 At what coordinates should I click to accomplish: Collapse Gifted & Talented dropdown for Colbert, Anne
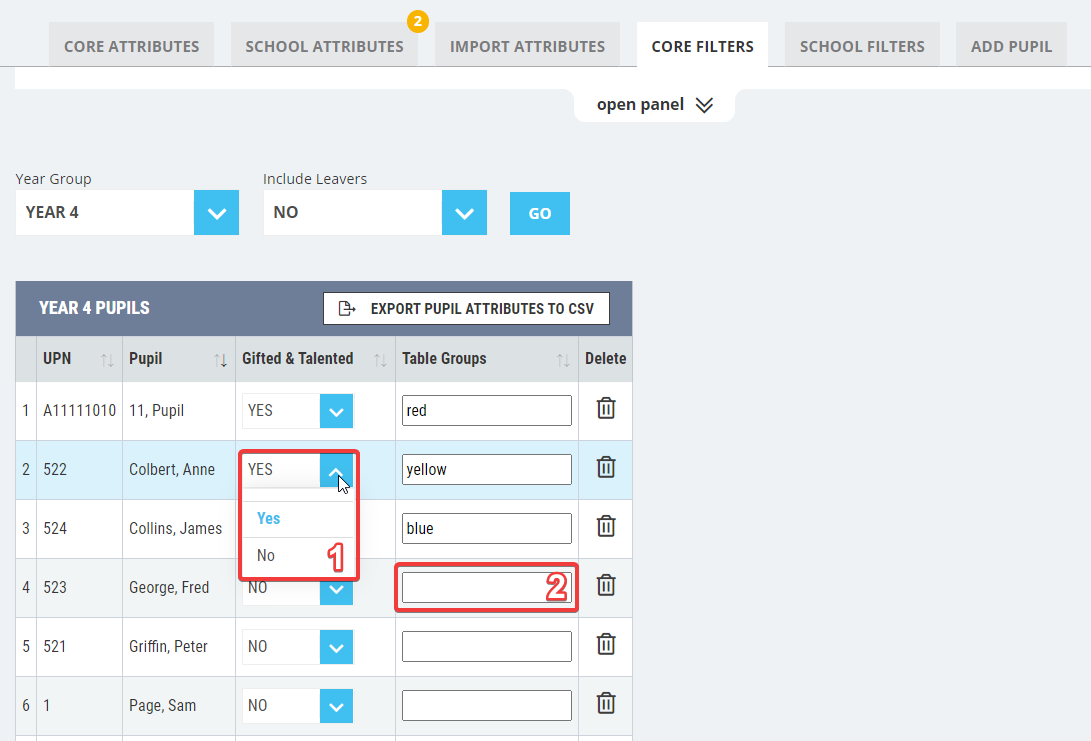(336, 470)
